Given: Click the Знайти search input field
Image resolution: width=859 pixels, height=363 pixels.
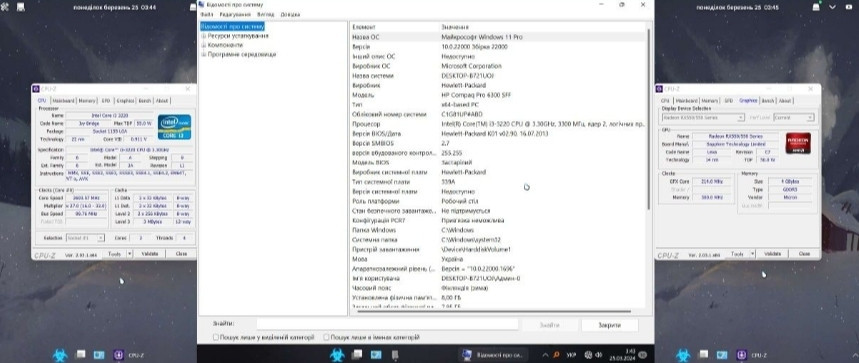Looking at the screenshot, I should [x=387, y=325].
